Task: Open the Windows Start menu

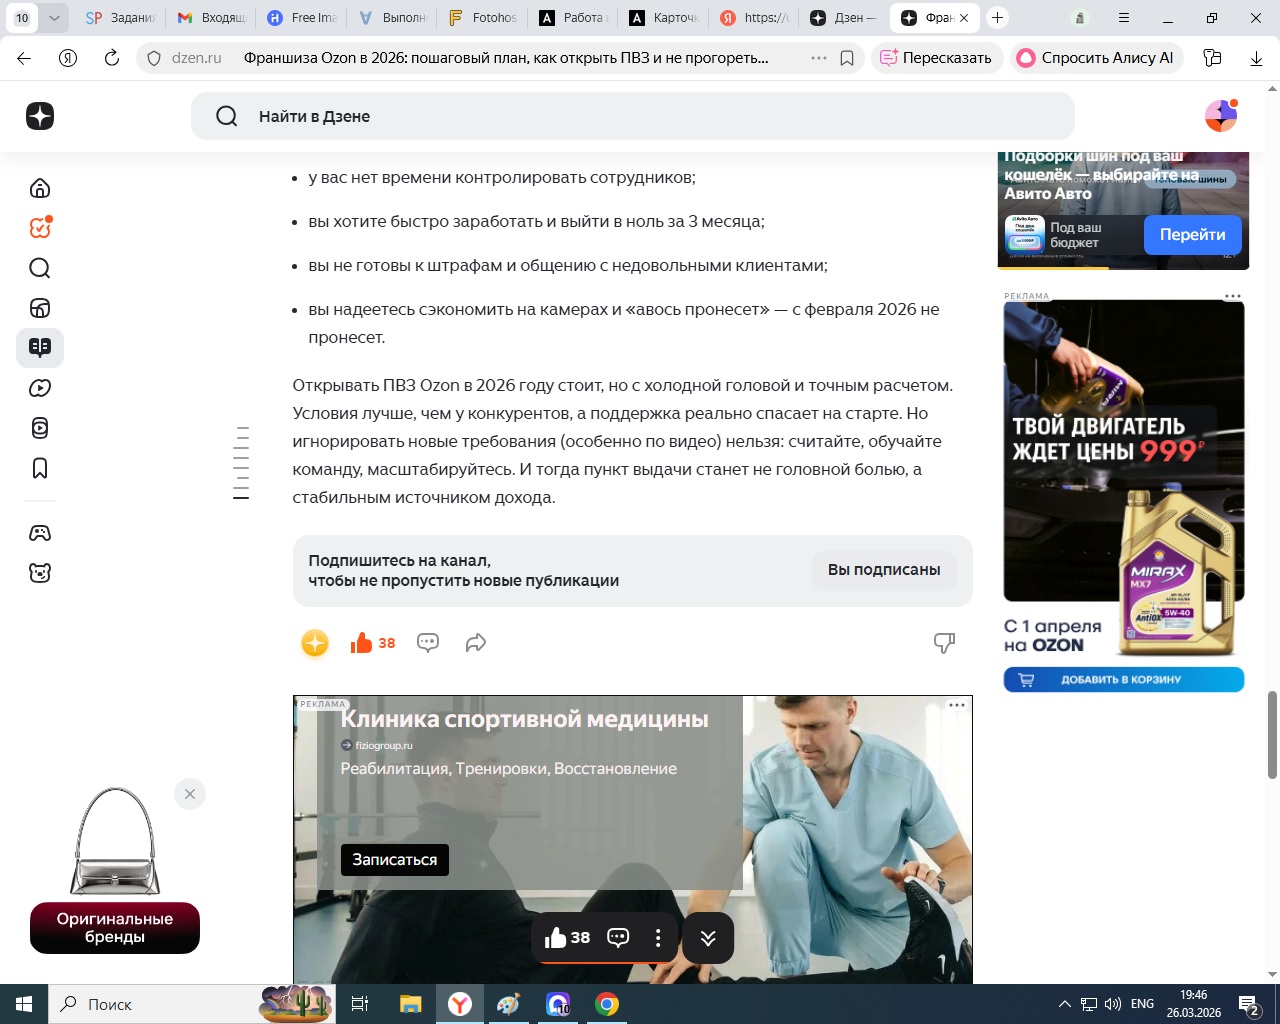Action: 24,1004
